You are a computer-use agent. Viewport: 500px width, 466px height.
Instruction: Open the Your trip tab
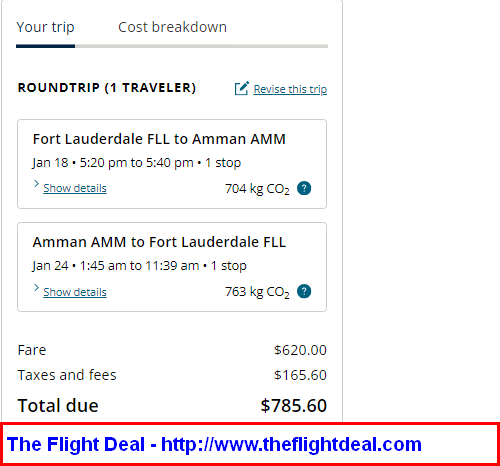(x=45, y=27)
